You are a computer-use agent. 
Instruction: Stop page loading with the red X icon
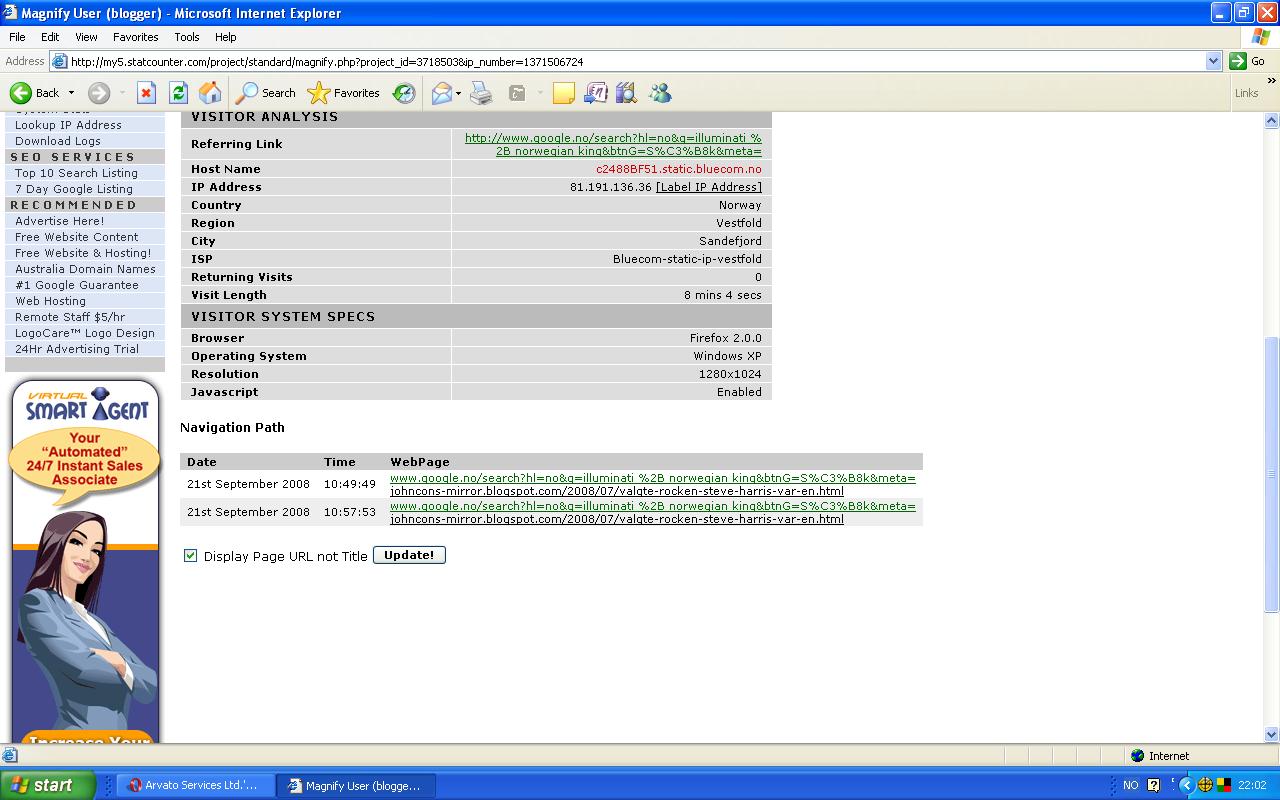coord(146,93)
